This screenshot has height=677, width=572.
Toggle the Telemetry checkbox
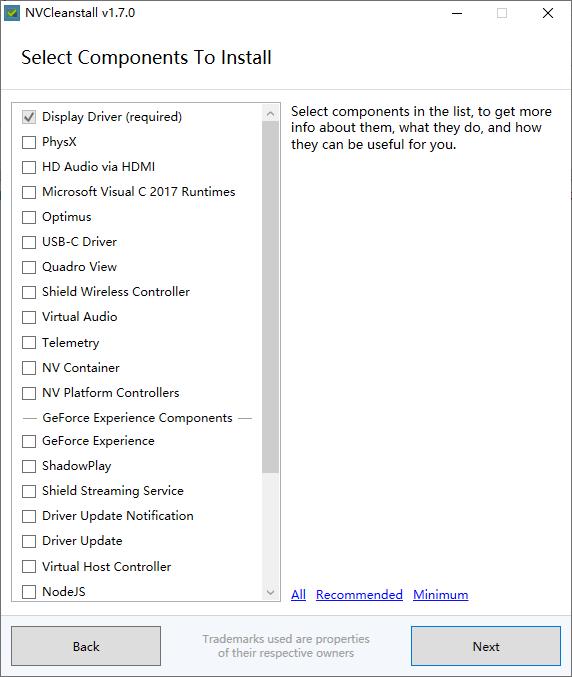pyautogui.click(x=29, y=343)
